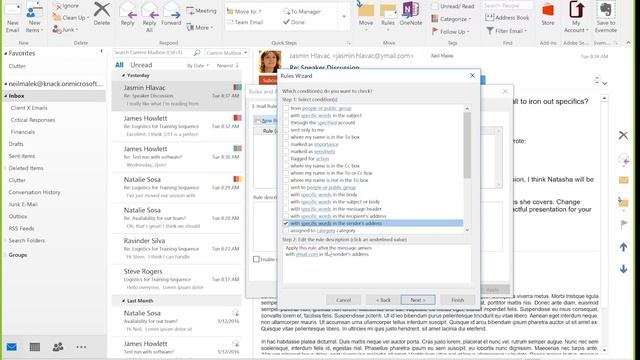The height and width of the screenshot is (360, 640).
Task: Click the search magnifier in mailbox search
Action: pyautogui.click(x=197, y=53)
